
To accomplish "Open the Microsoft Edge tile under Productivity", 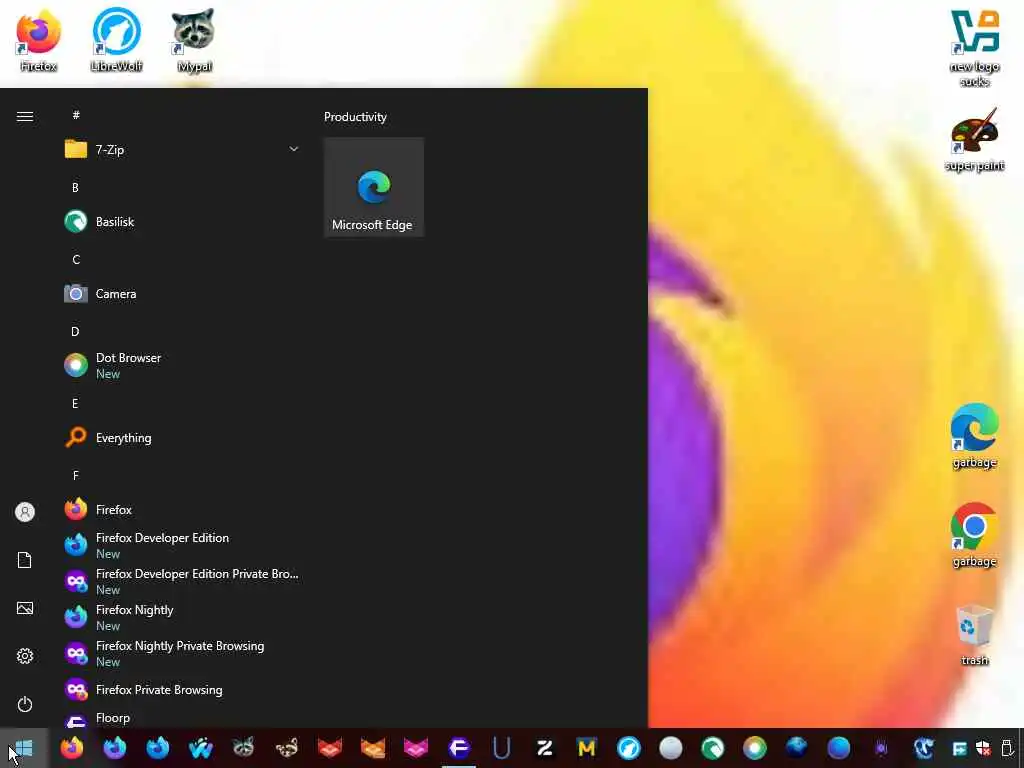I will coord(374,187).
